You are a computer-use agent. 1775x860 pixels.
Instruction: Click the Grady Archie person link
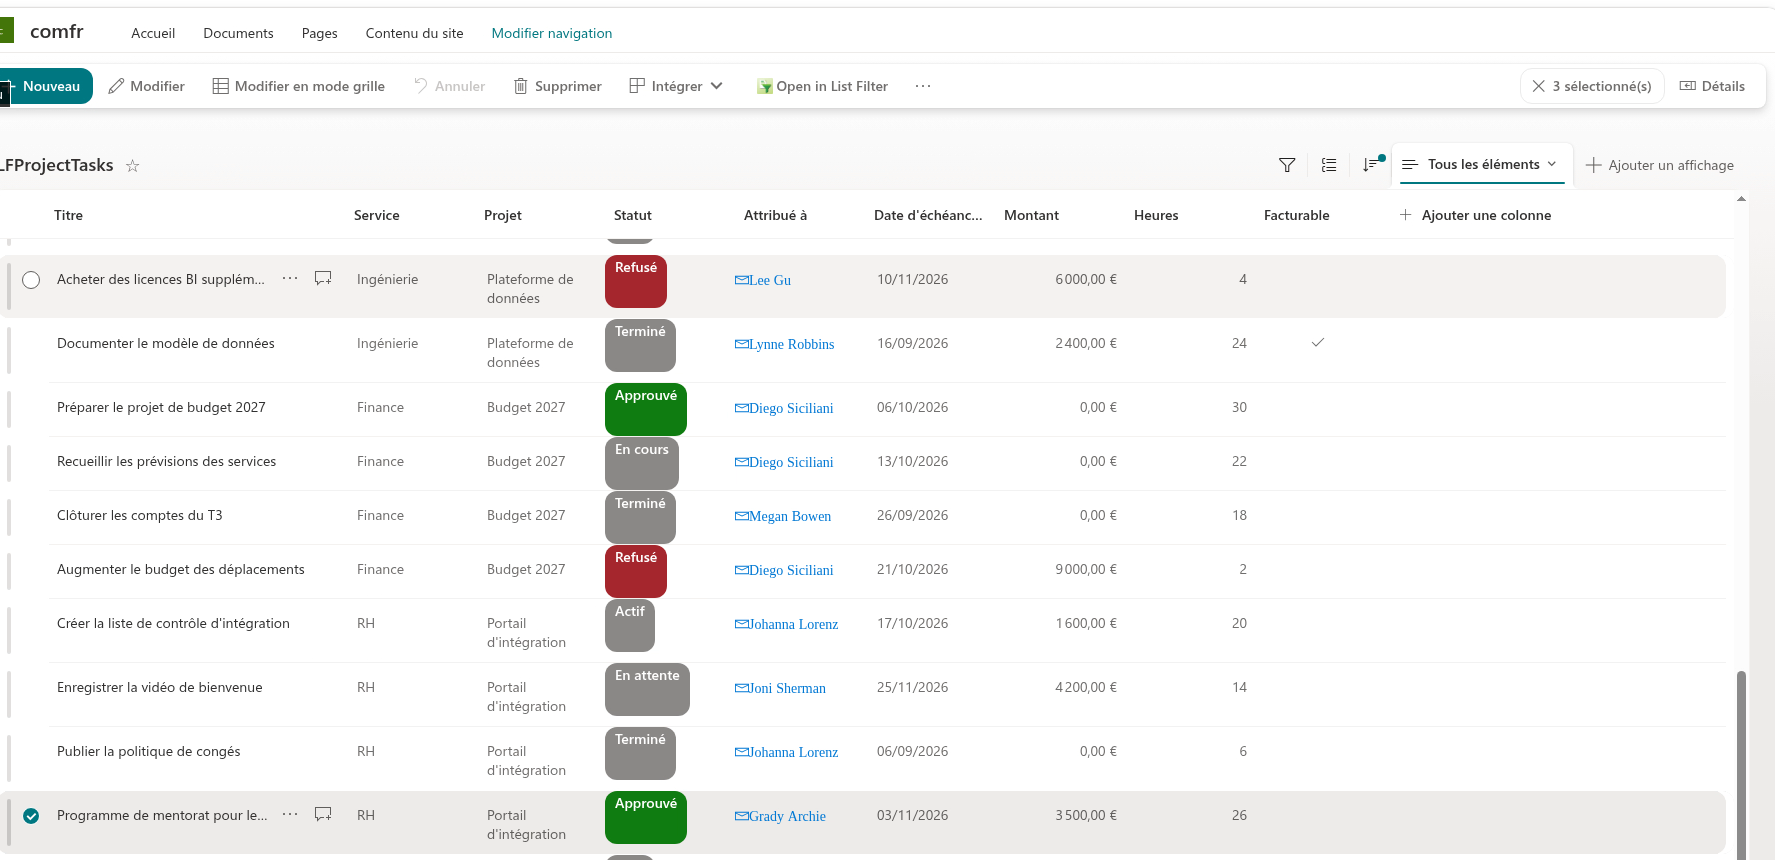point(787,816)
